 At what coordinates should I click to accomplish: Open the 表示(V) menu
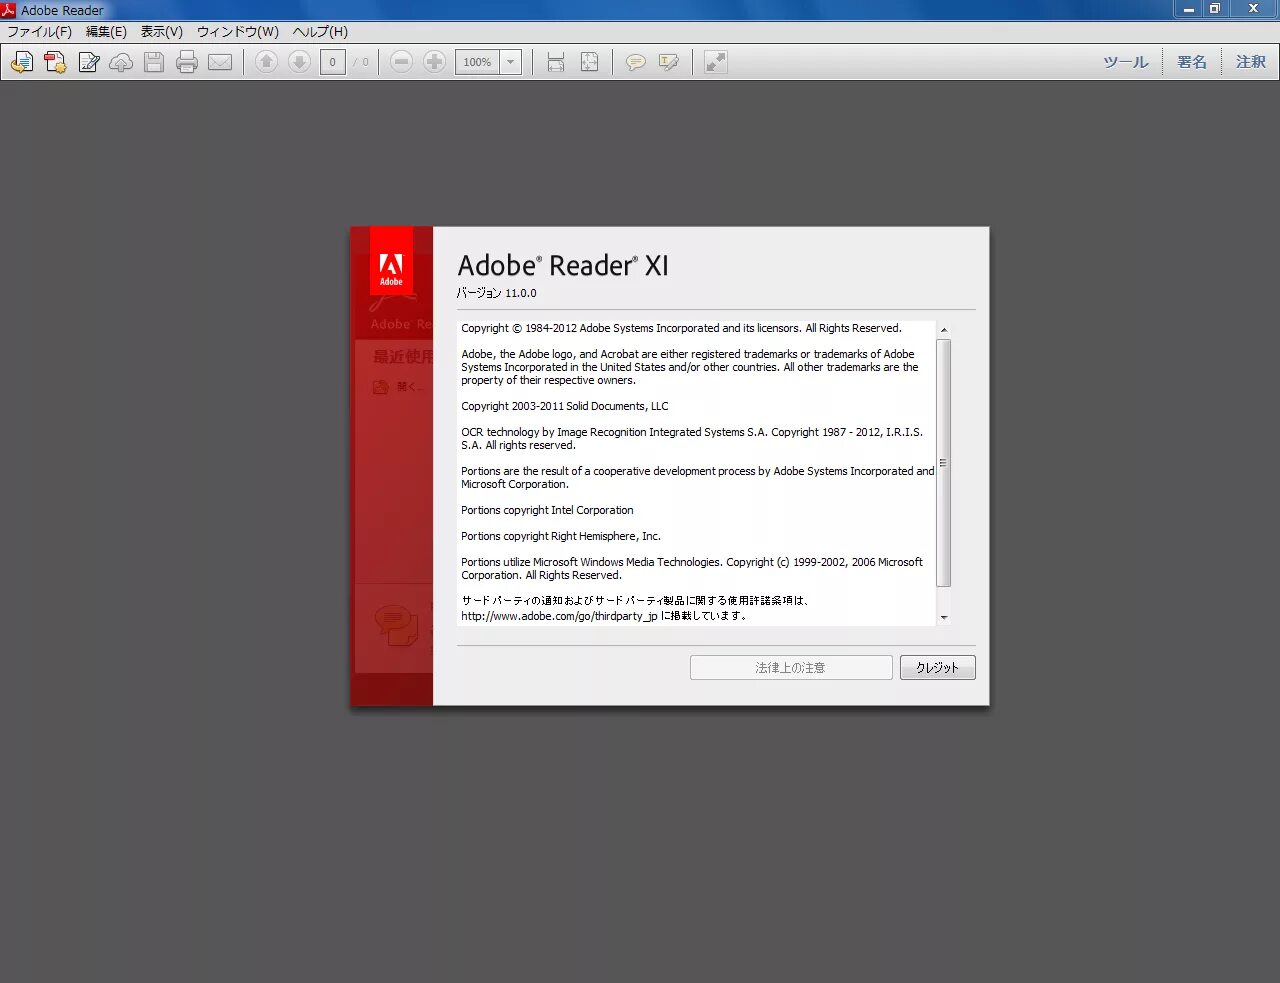pos(162,32)
